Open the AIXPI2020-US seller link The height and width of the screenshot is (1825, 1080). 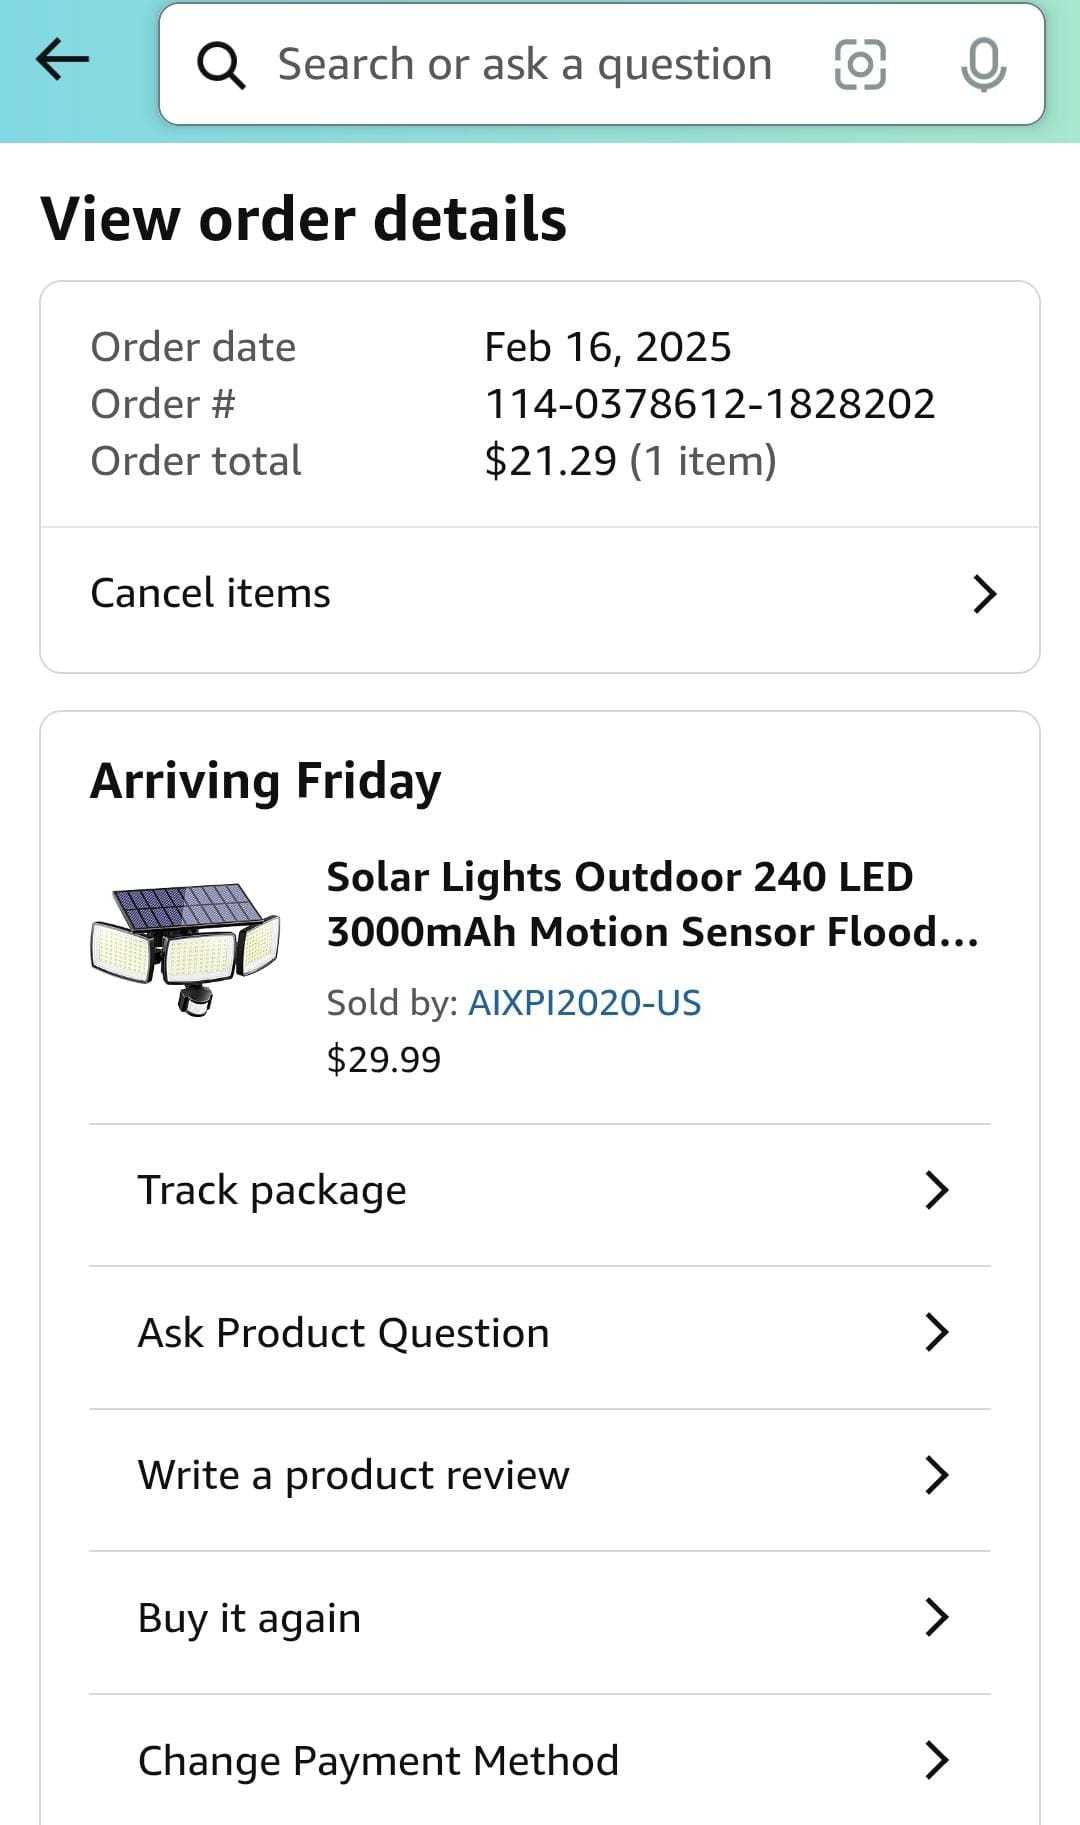point(584,1002)
